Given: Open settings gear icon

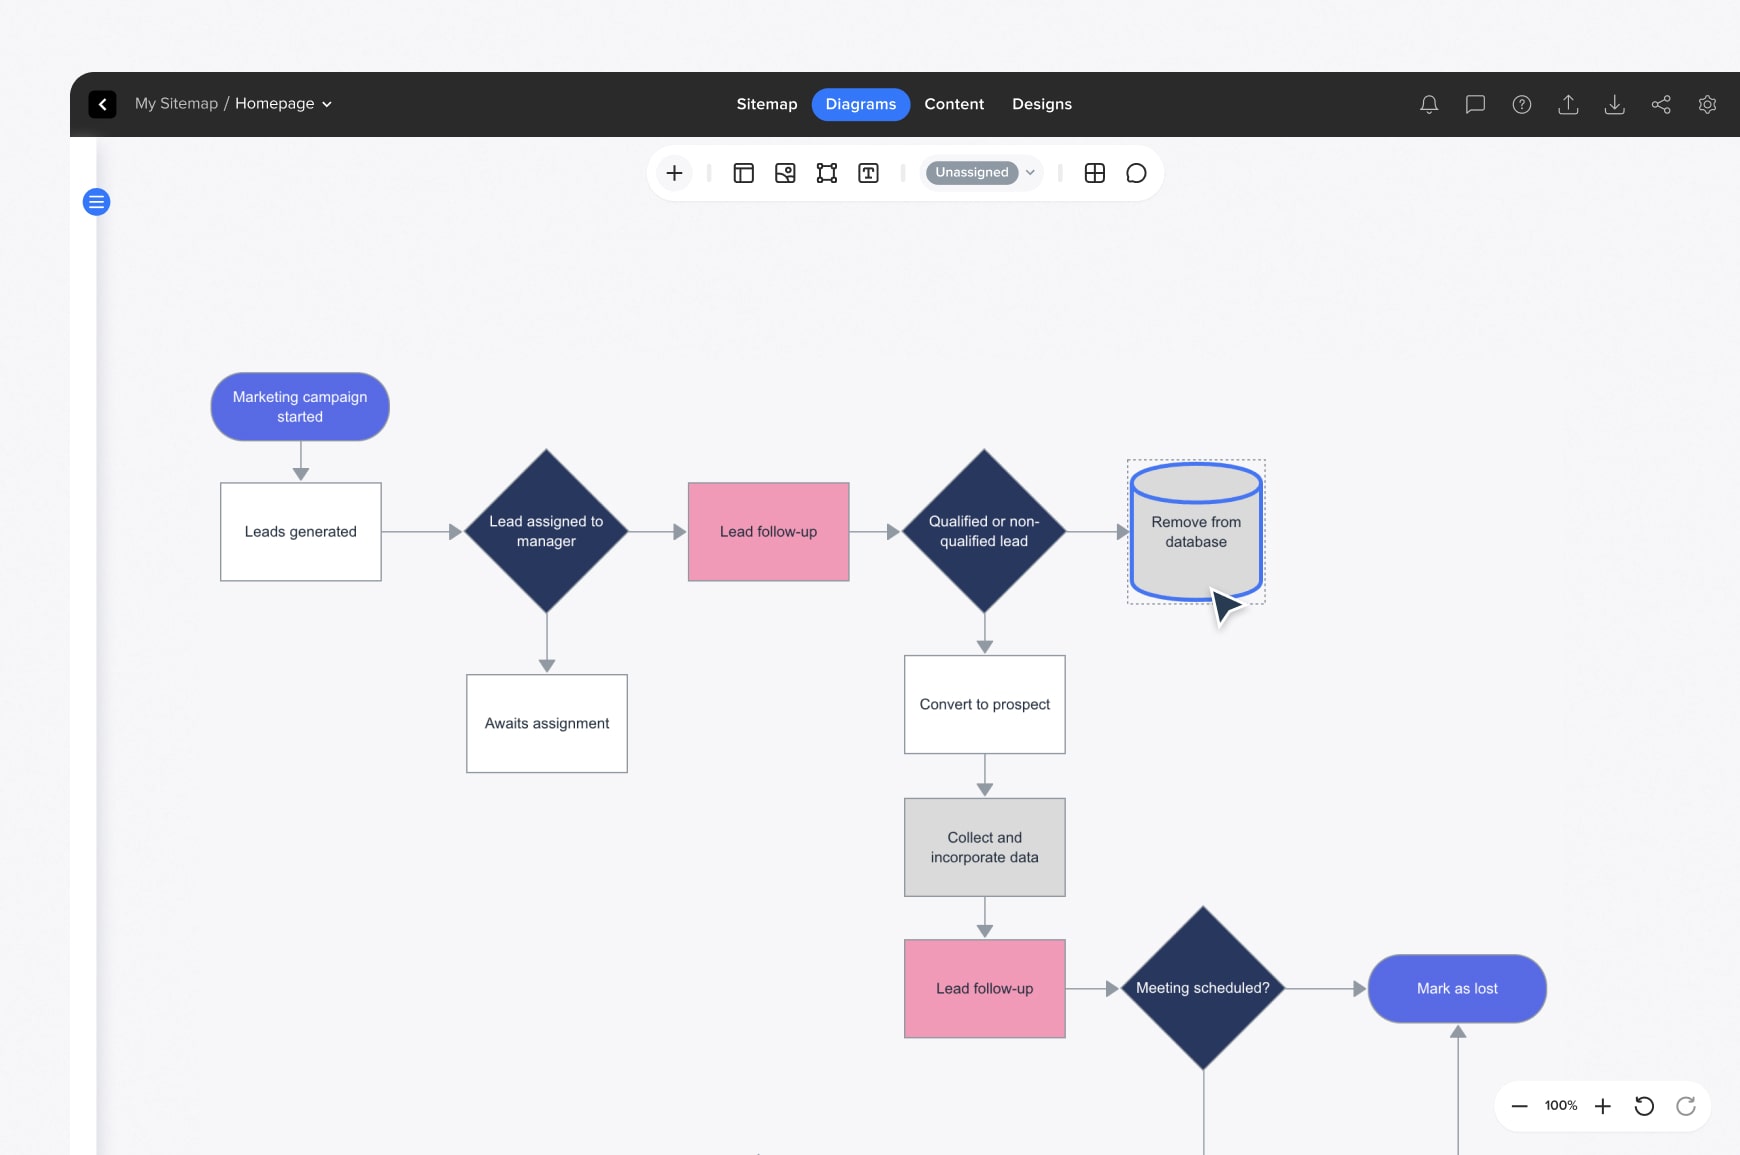Looking at the screenshot, I should pyautogui.click(x=1707, y=104).
